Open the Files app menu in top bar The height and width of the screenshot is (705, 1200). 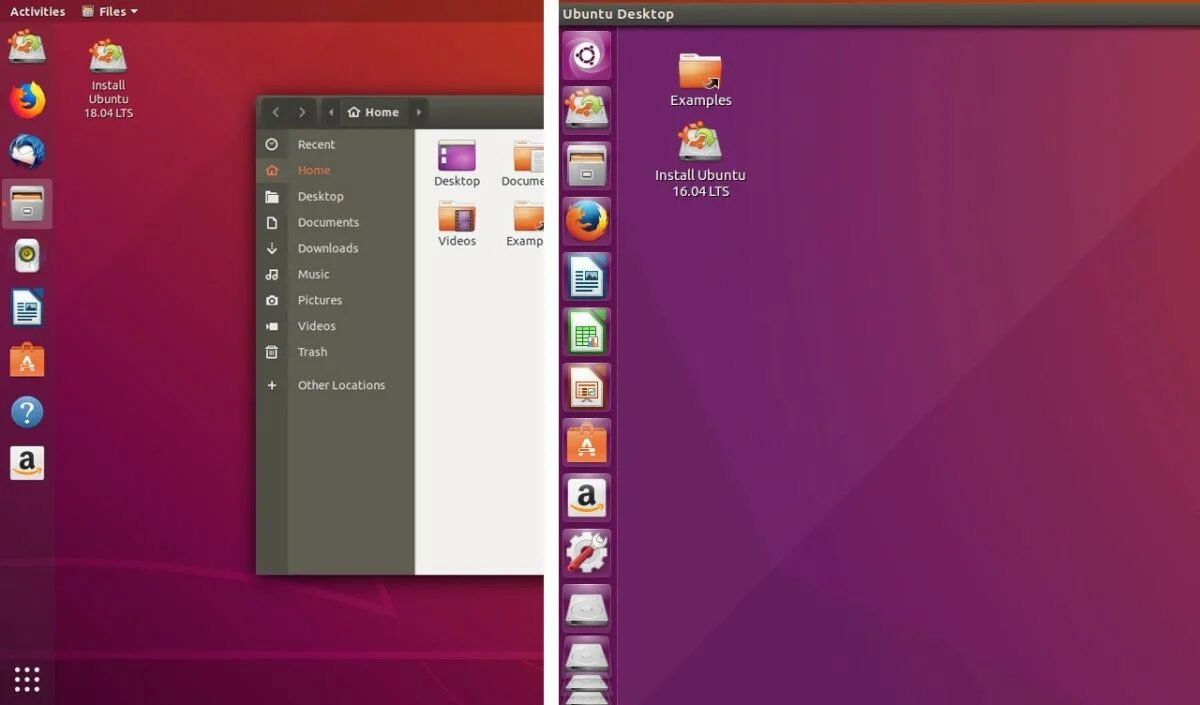click(x=110, y=11)
